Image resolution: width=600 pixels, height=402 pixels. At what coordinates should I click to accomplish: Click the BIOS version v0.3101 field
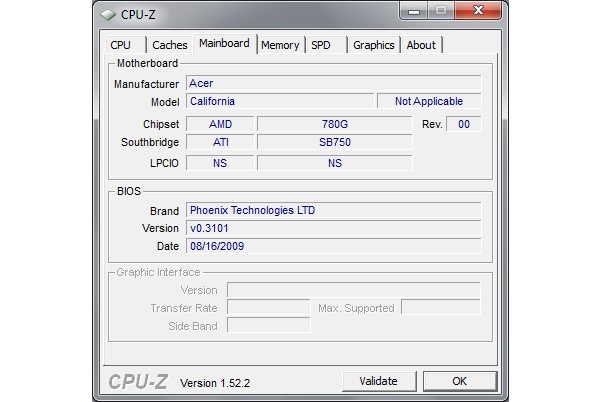click(x=333, y=228)
